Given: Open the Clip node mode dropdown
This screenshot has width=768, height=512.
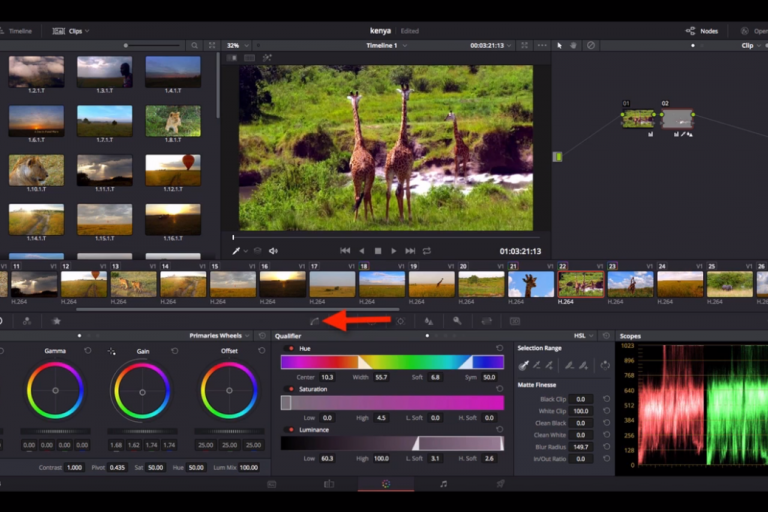Looking at the screenshot, I should point(751,45).
